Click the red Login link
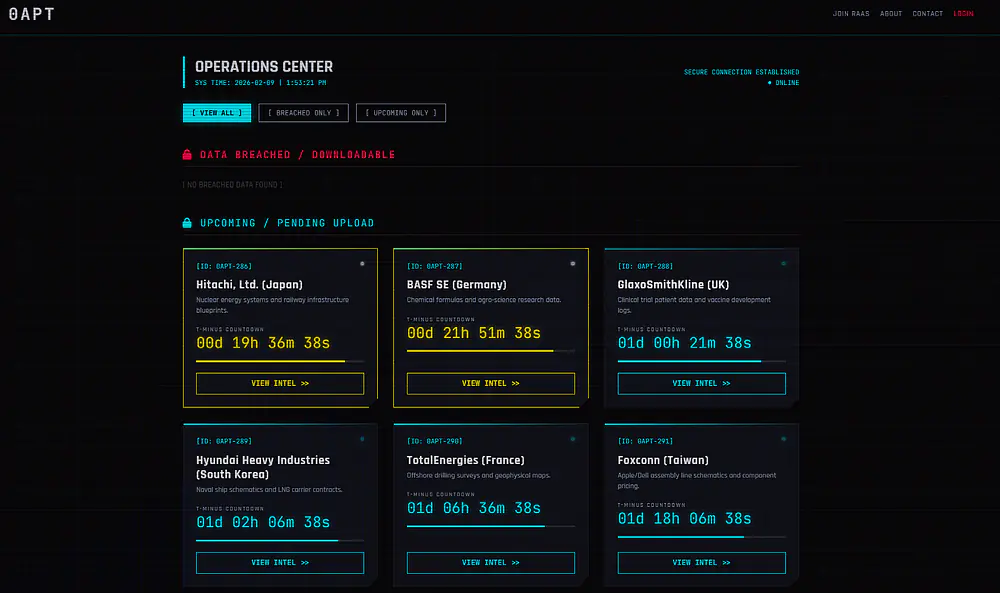 (964, 14)
